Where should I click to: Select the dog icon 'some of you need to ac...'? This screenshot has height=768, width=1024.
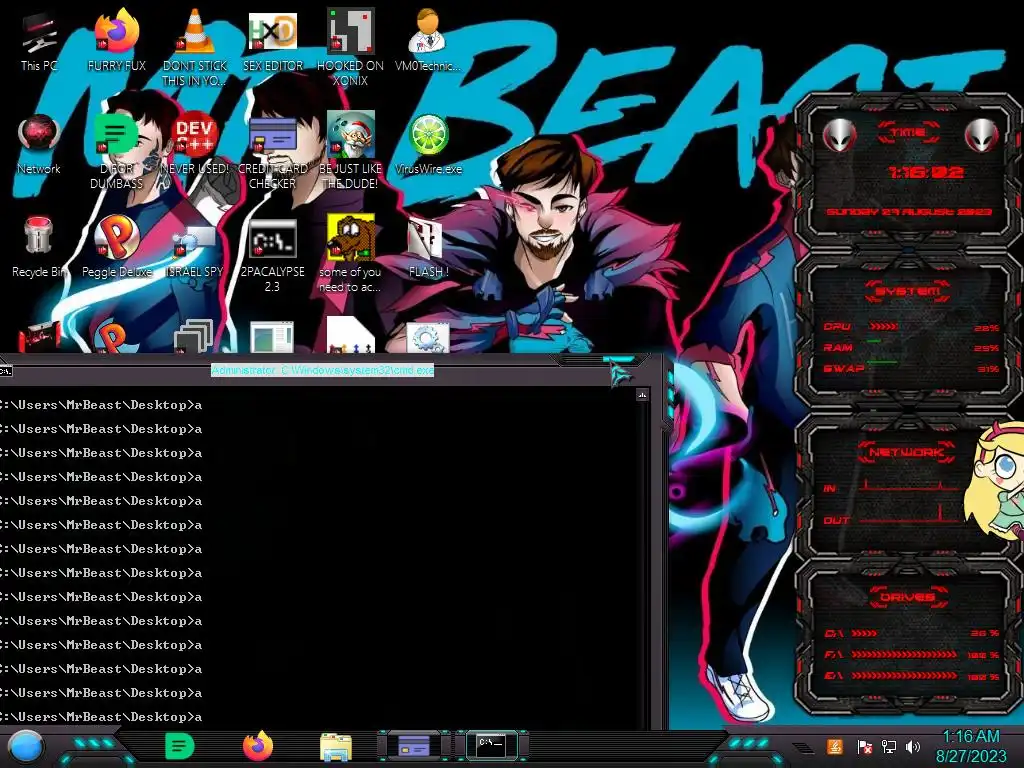point(351,255)
